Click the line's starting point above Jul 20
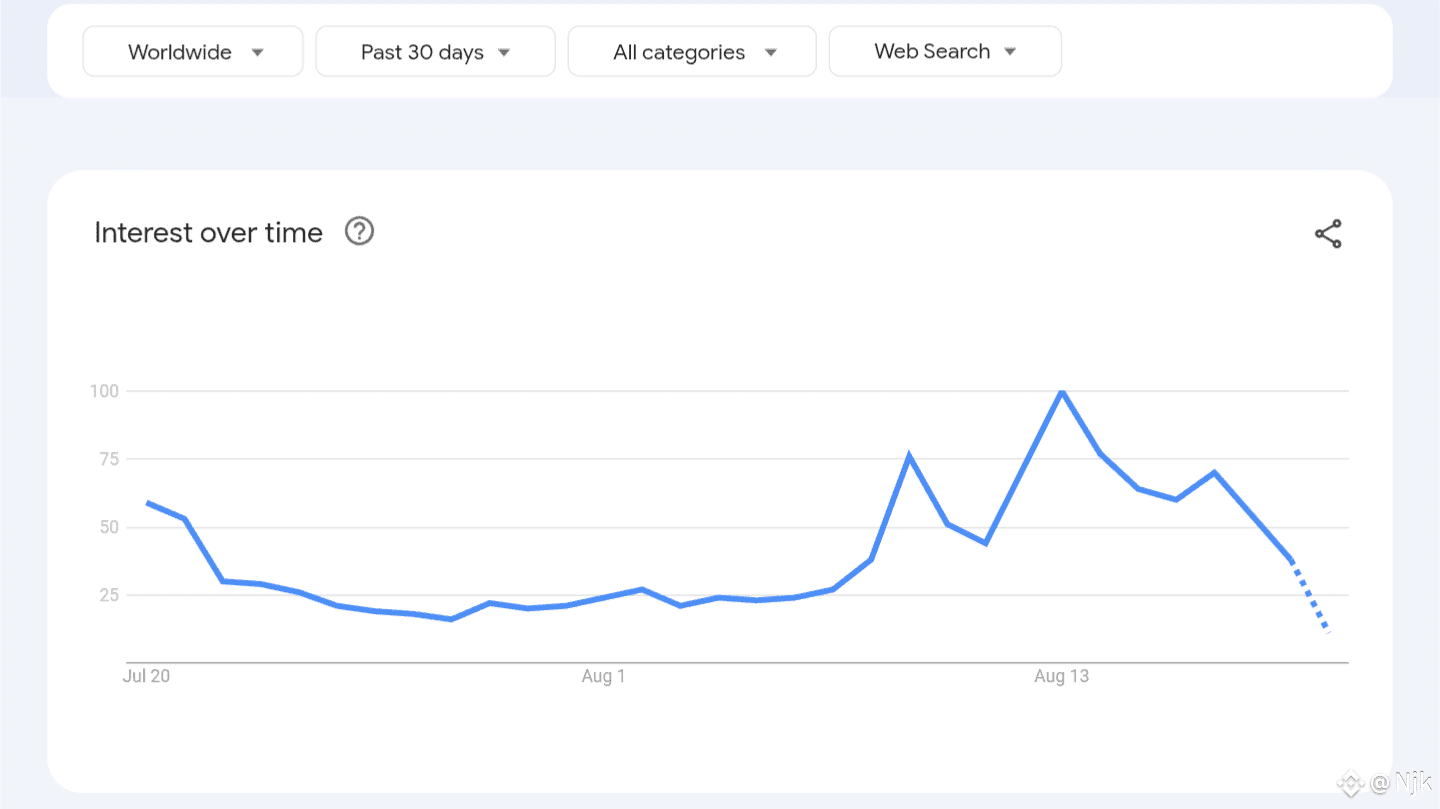This screenshot has width=1440, height=809. [148, 503]
